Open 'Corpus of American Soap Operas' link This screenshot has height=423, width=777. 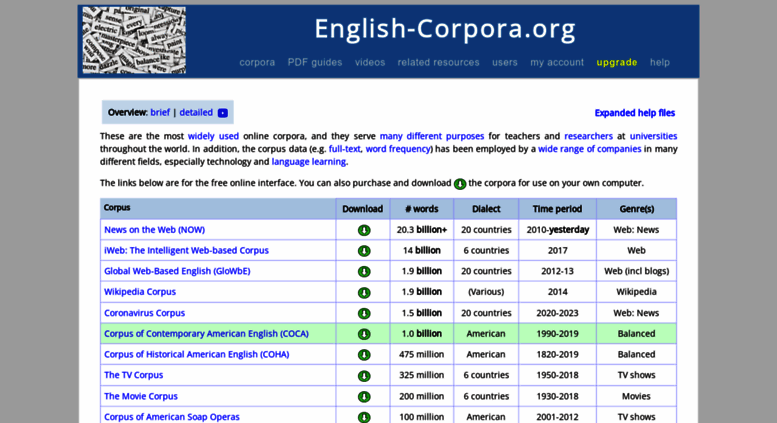pyautogui.click(x=171, y=417)
